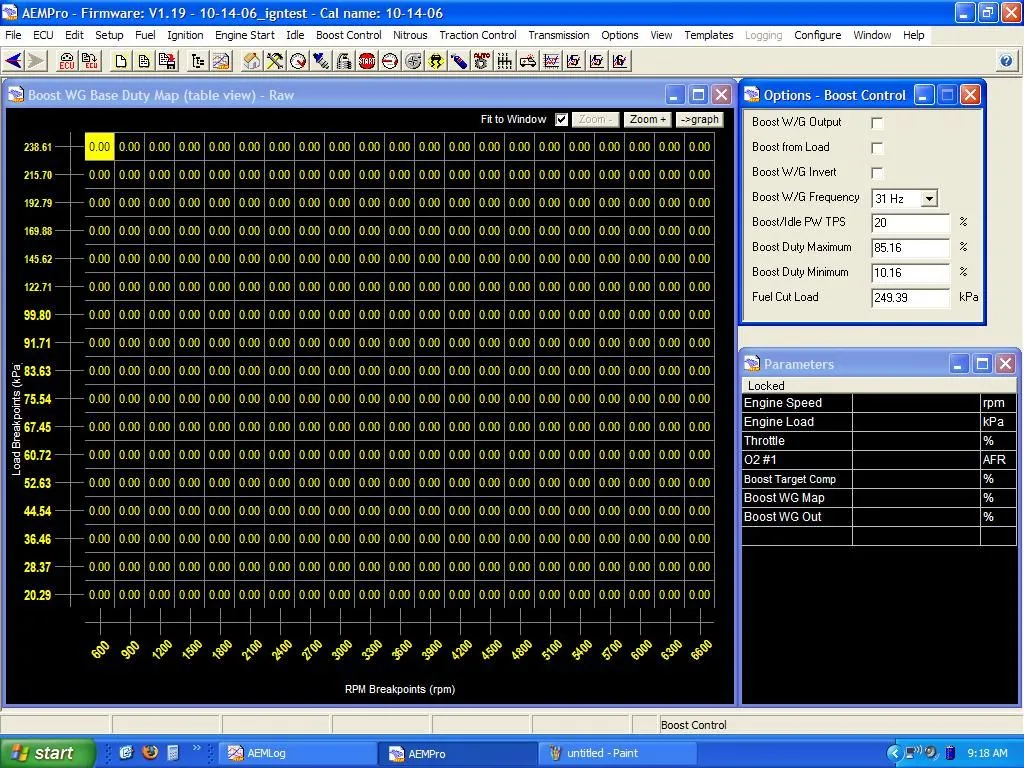Click the ECU upload toolbar icon
This screenshot has height=768, width=1024.
(89, 61)
